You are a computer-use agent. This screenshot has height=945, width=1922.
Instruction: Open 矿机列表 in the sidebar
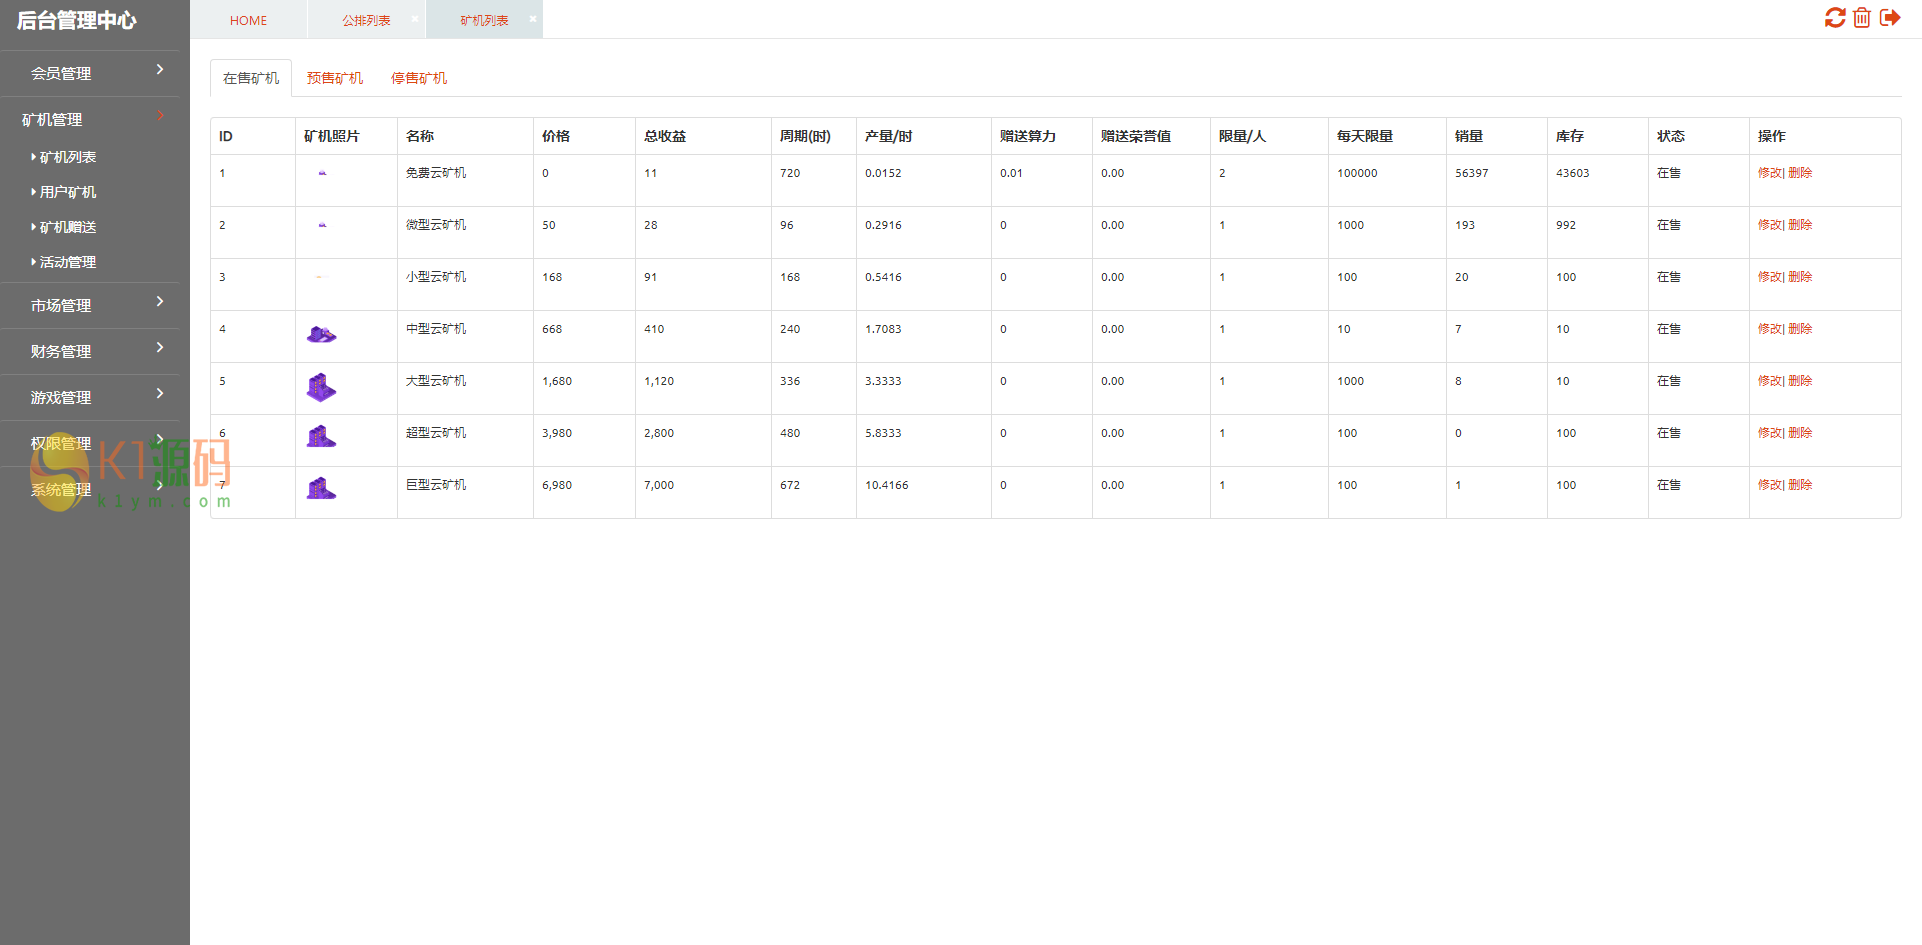pos(68,157)
